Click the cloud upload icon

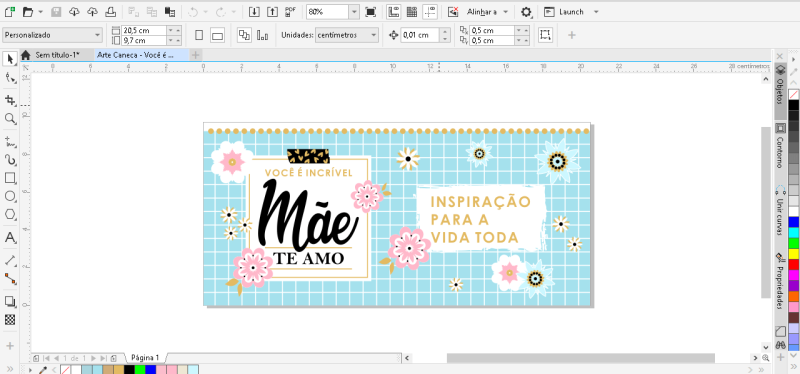pos(92,11)
